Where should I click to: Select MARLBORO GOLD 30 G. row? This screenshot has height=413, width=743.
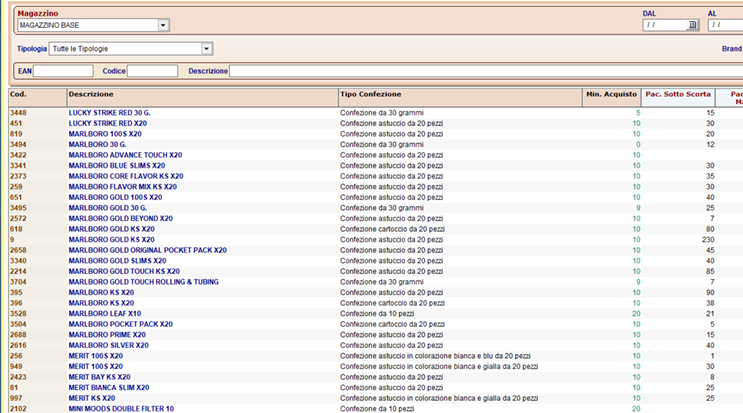376,208
